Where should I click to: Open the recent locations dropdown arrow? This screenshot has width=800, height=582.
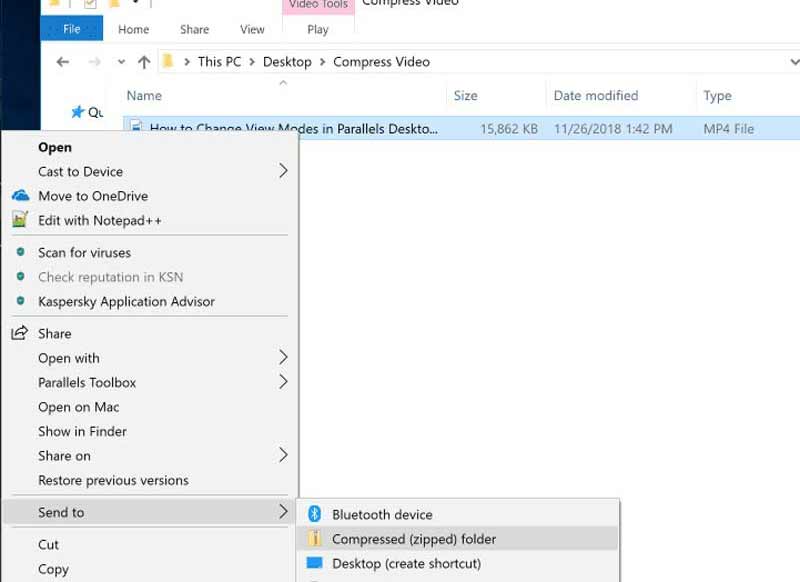click(x=121, y=62)
